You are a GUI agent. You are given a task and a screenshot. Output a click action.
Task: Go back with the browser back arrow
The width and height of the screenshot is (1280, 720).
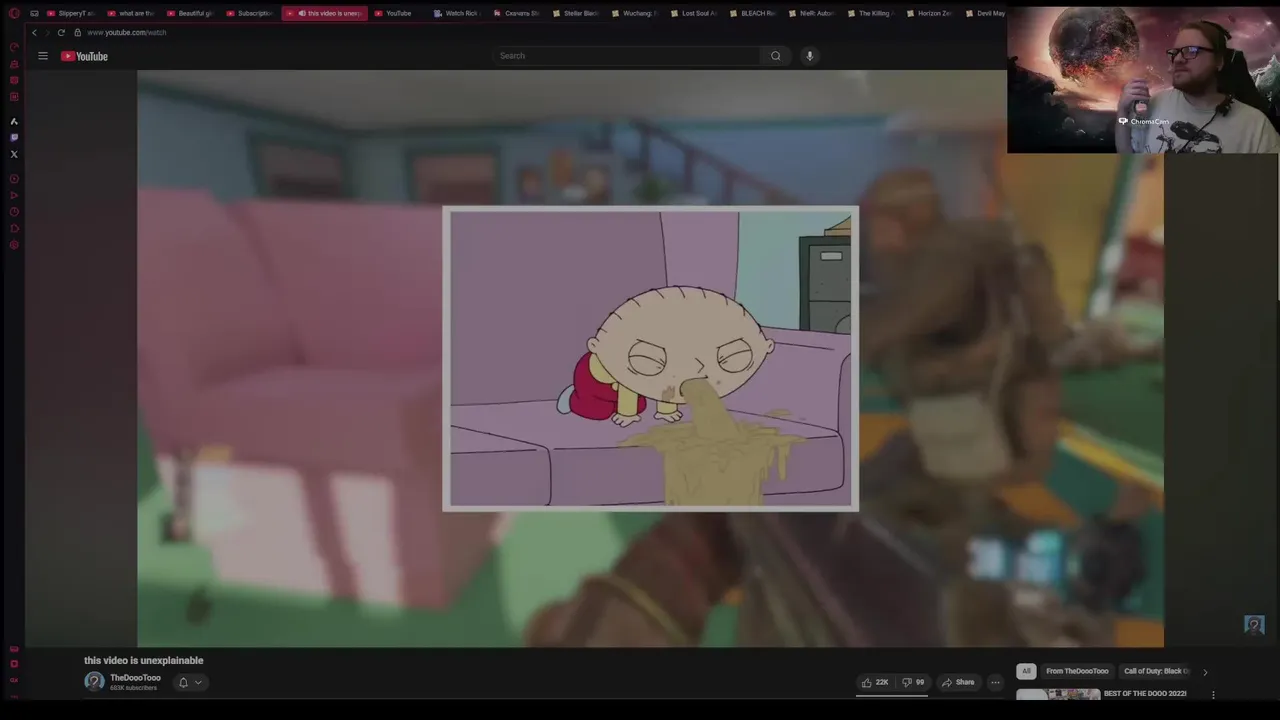(34, 32)
